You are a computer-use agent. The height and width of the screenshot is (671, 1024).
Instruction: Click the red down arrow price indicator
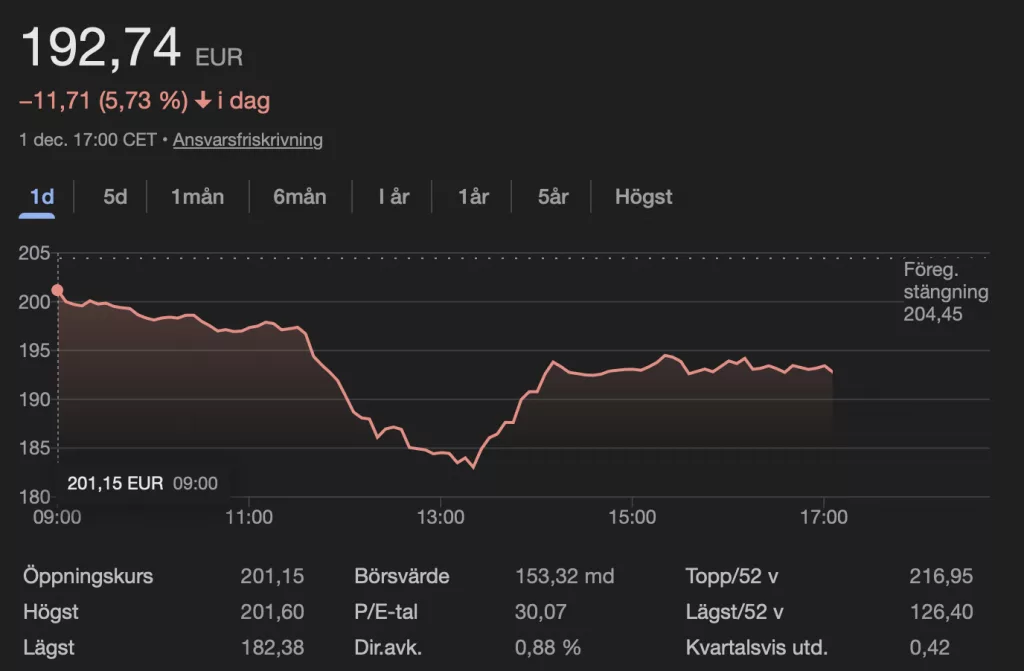[x=203, y=102]
